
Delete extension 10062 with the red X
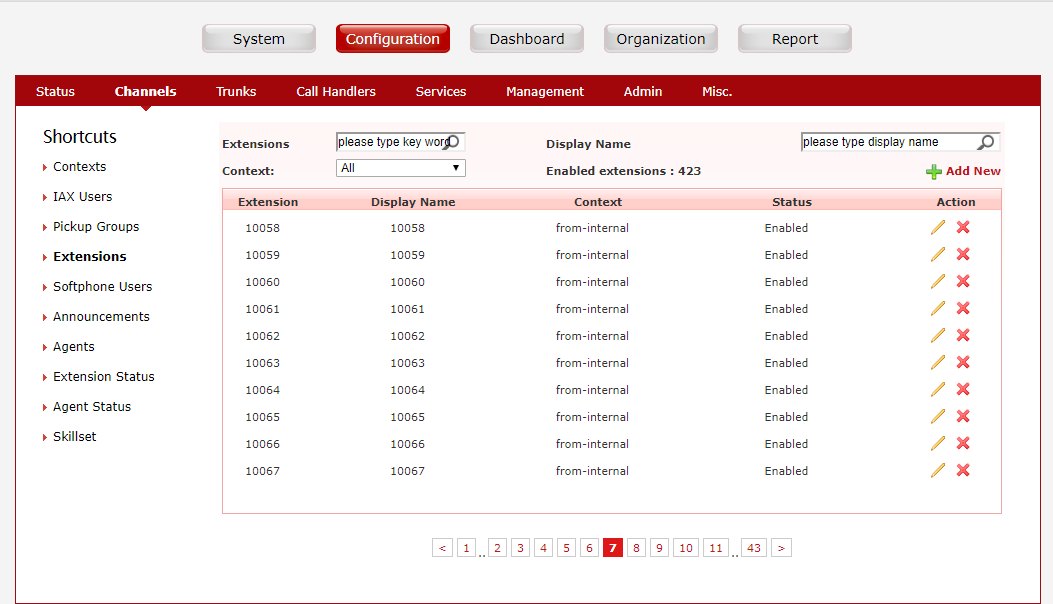pos(963,335)
